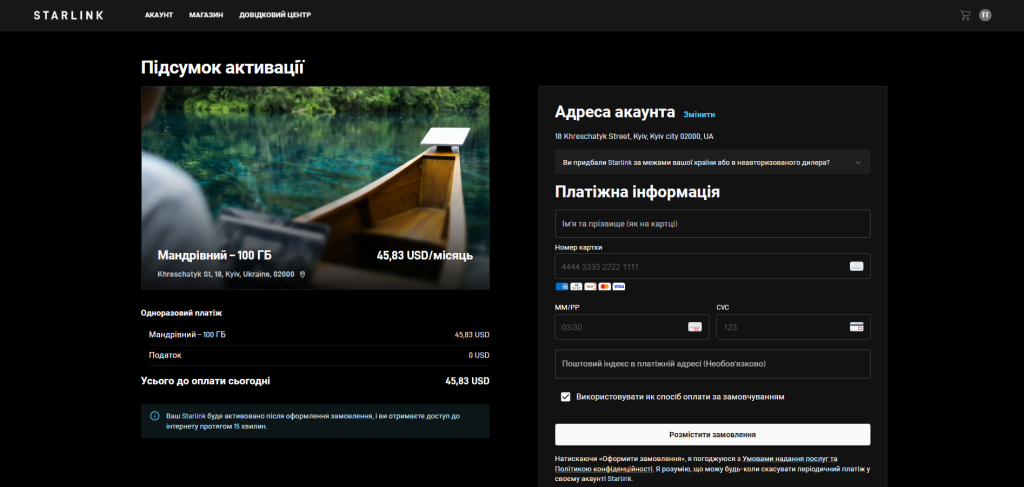Click the Visa card logo
Viewport: 1024px width, 487px height.
click(x=619, y=287)
